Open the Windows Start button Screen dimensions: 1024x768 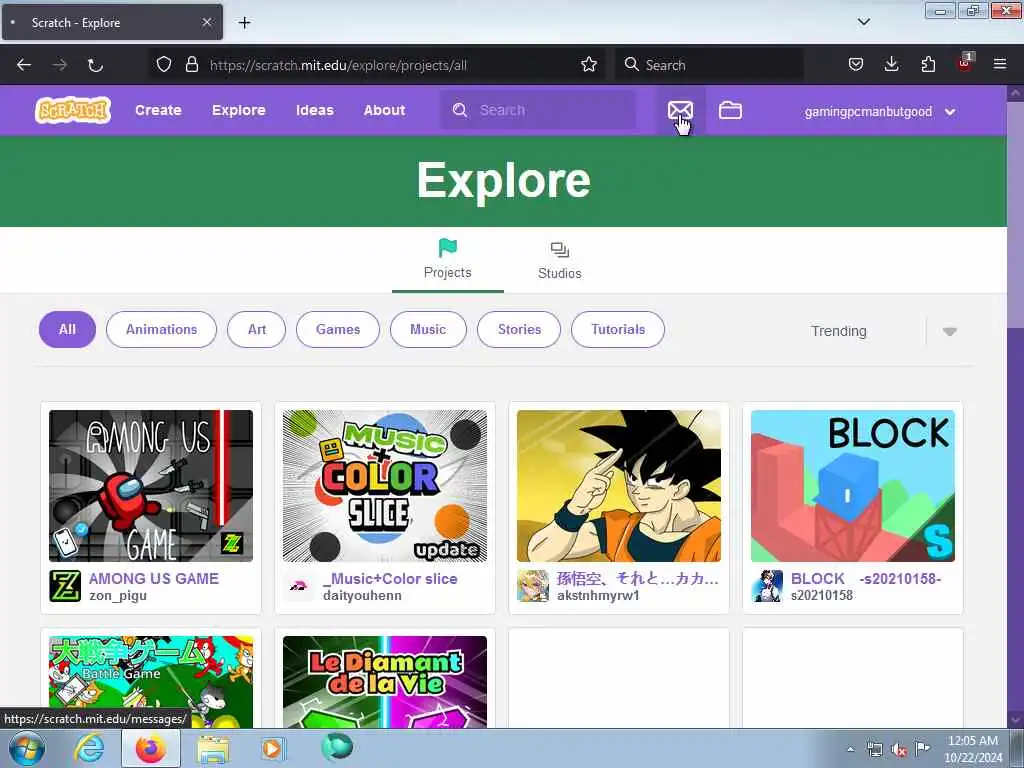(x=26, y=748)
